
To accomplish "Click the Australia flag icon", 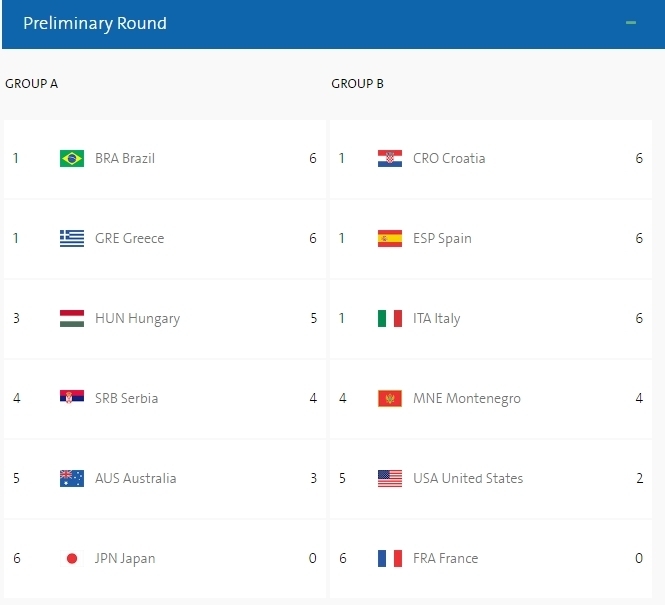I will pos(72,478).
